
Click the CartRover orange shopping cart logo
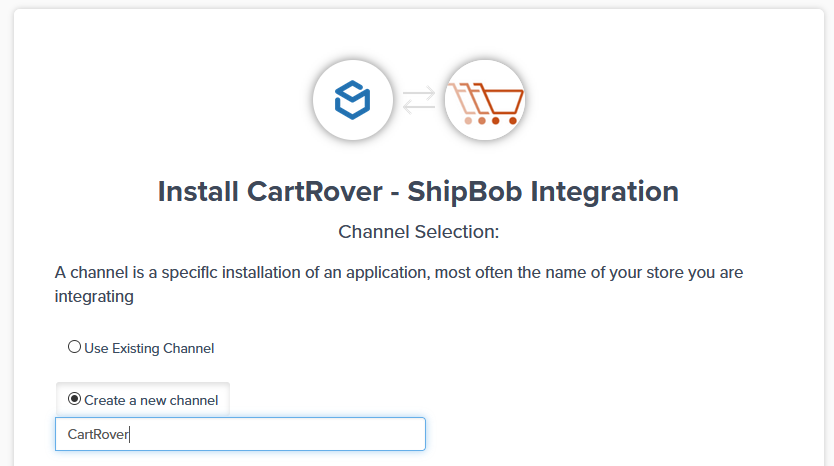click(x=485, y=100)
